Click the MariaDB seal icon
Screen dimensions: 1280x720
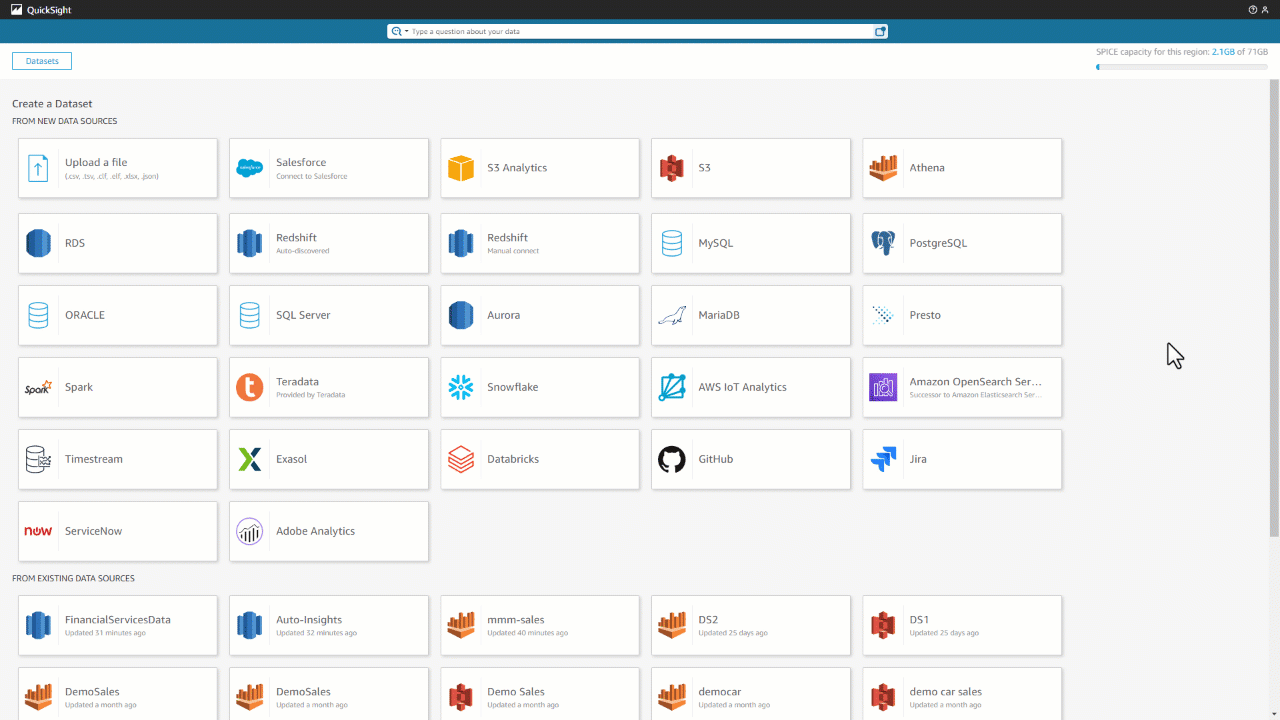point(672,316)
